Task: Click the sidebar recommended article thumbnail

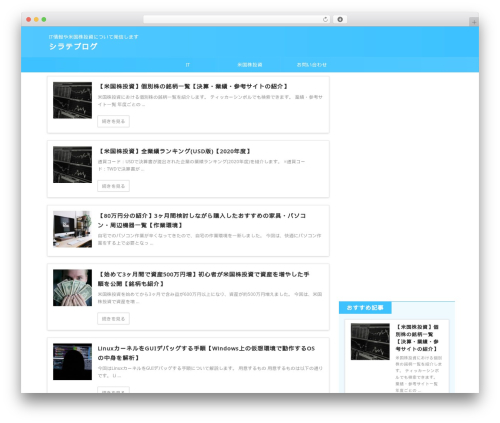Action: coord(370,342)
